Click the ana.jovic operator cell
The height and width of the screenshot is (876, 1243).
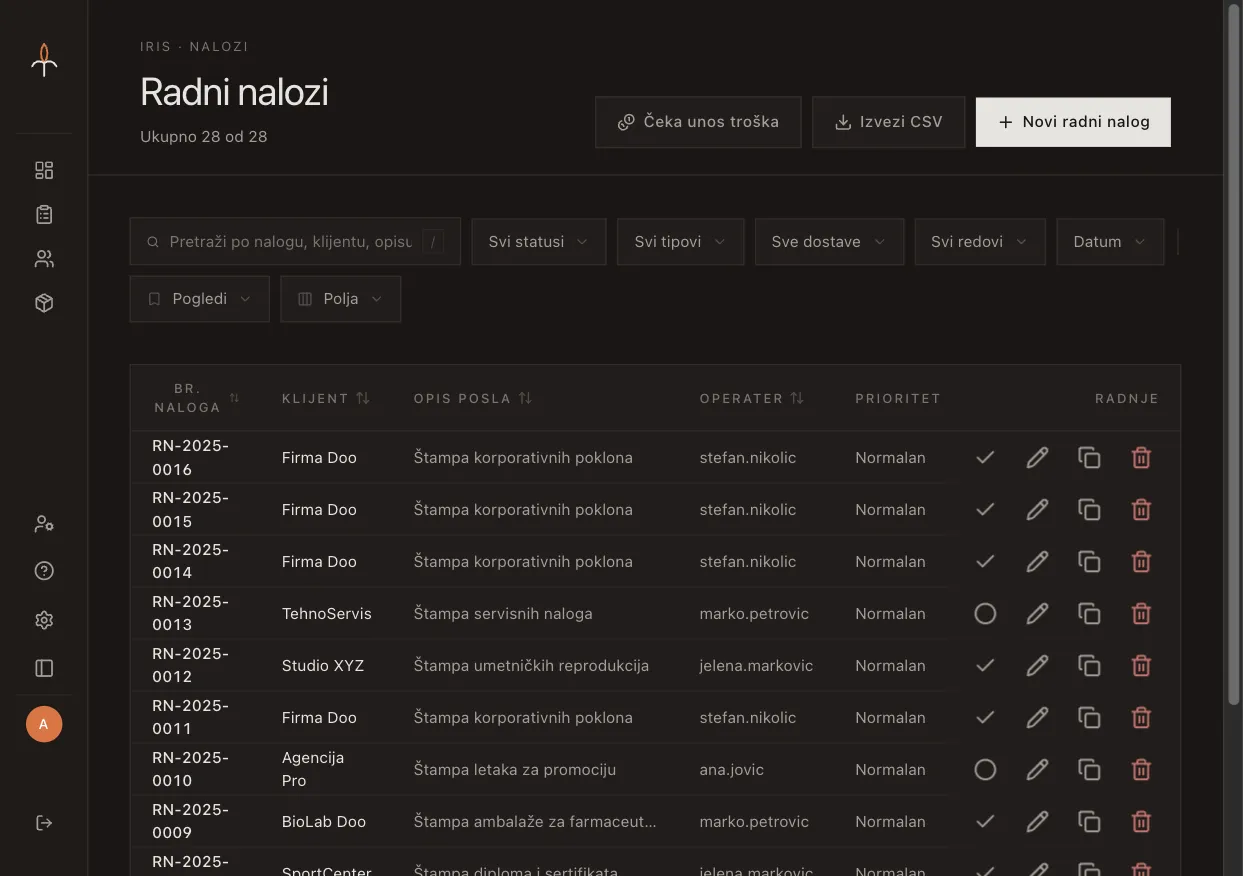732,770
